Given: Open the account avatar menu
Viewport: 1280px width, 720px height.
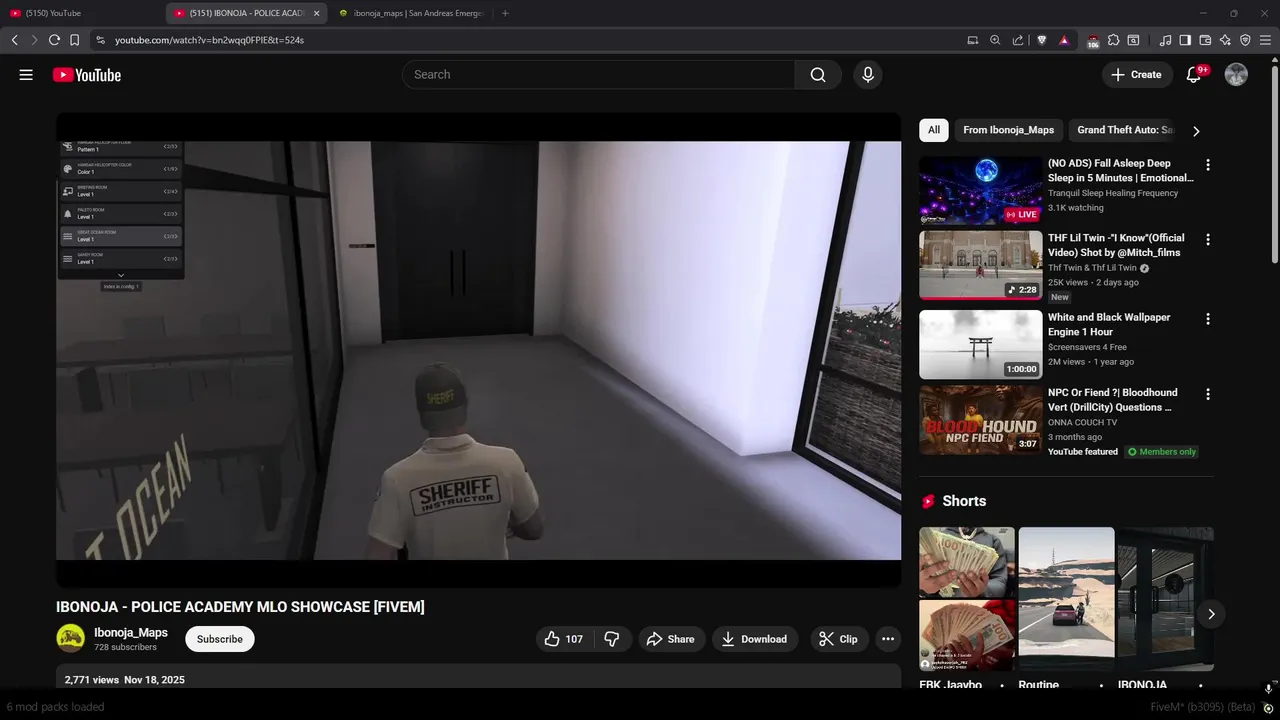Looking at the screenshot, I should pyautogui.click(x=1237, y=75).
